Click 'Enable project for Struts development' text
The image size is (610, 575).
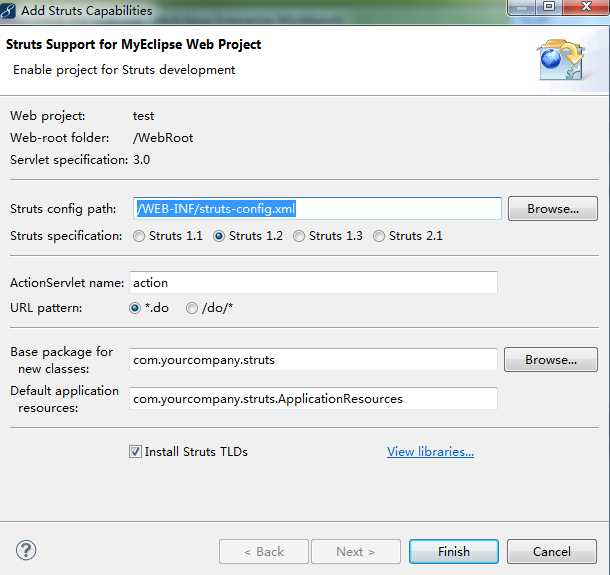click(x=124, y=70)
